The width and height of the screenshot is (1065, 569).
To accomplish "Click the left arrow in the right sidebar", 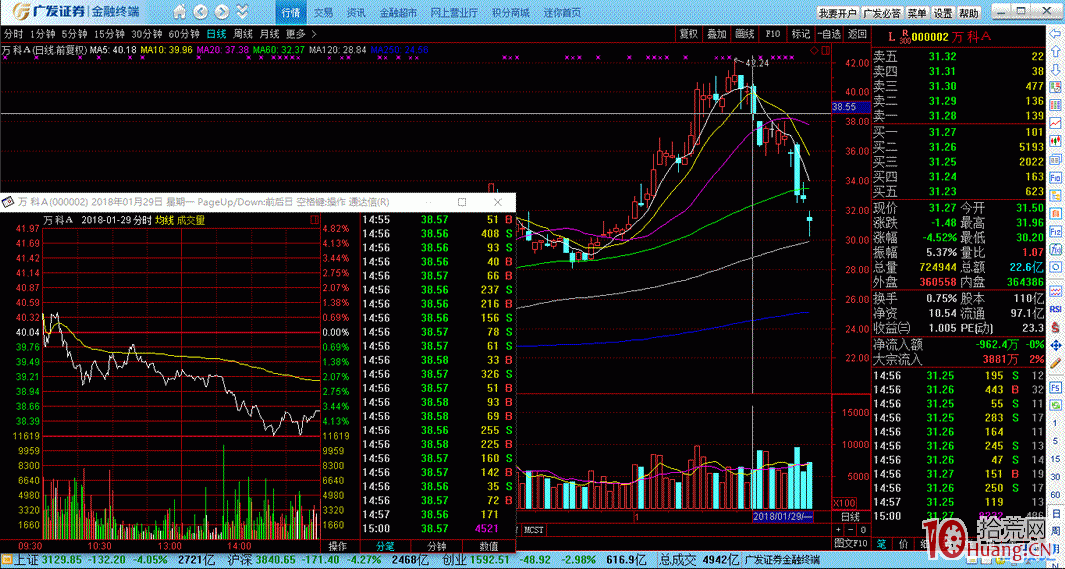I will coord(1055,35).
